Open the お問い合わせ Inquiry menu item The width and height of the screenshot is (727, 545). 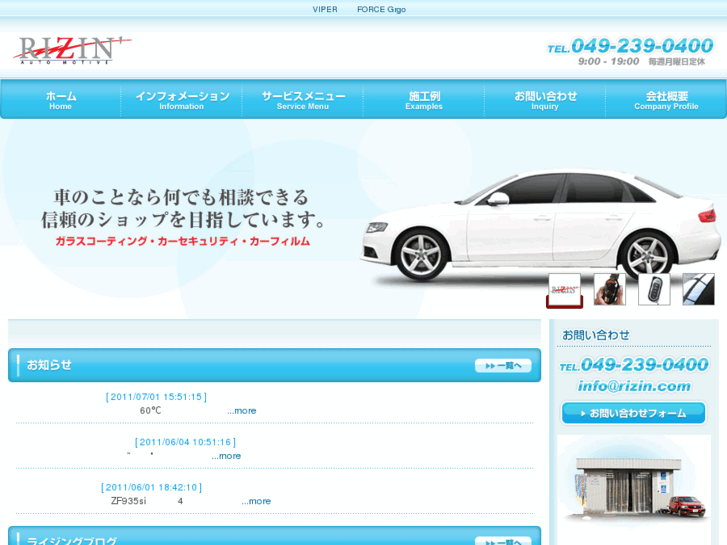click(x=545, y=100)
